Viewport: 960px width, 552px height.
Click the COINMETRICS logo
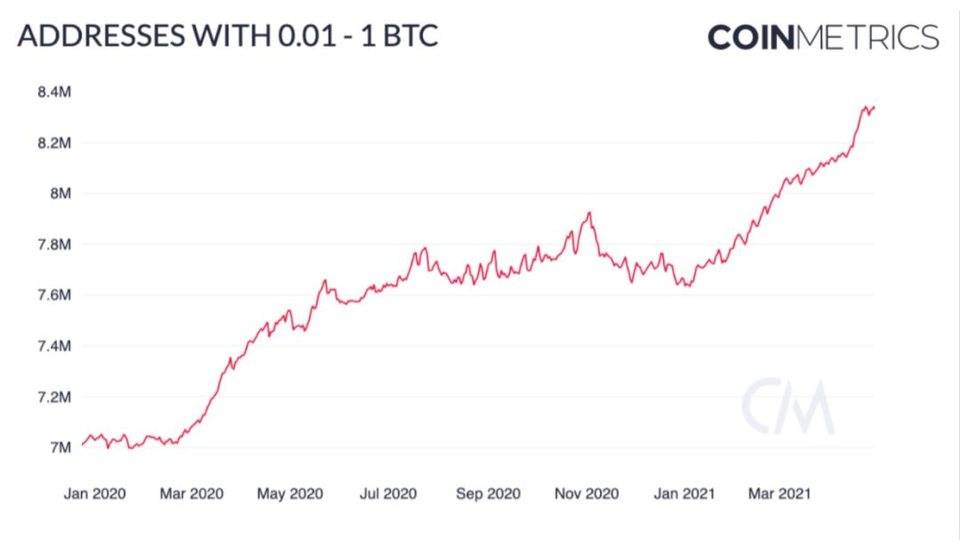tap(823, 37)
